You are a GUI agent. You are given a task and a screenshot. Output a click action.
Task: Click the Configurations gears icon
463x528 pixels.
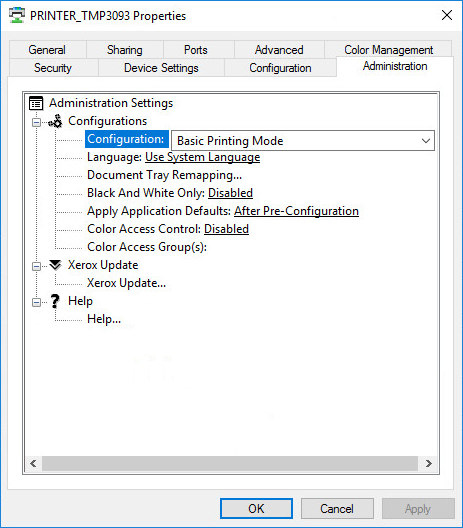pos(55,121)
